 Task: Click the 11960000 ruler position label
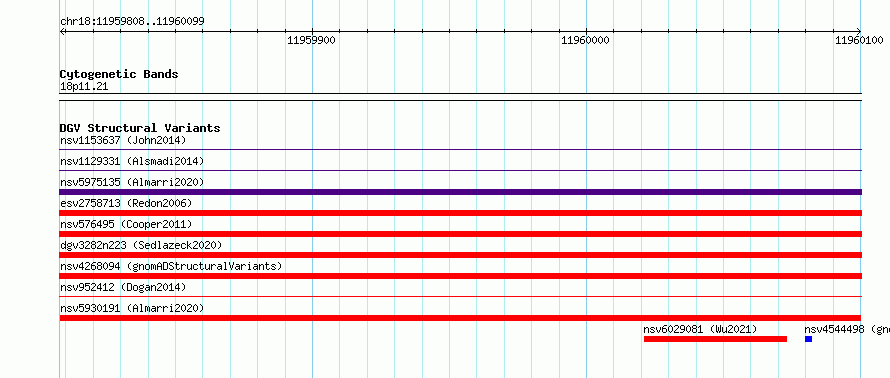585,40
